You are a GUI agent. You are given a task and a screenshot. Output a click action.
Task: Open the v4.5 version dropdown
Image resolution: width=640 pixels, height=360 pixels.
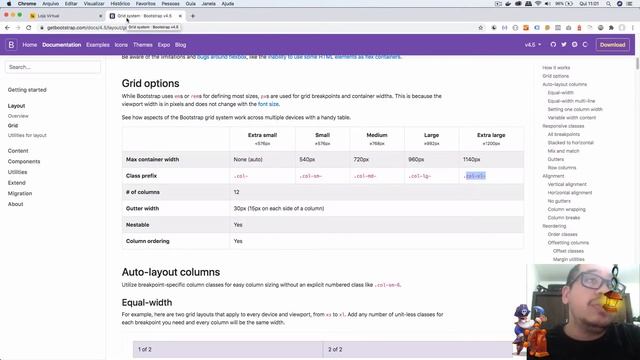[x=533, y=44]
